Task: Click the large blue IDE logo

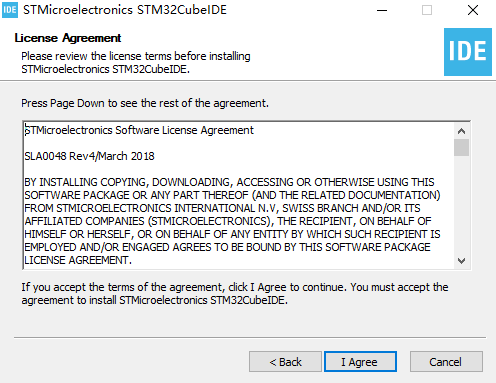Action: click(468, 52)
